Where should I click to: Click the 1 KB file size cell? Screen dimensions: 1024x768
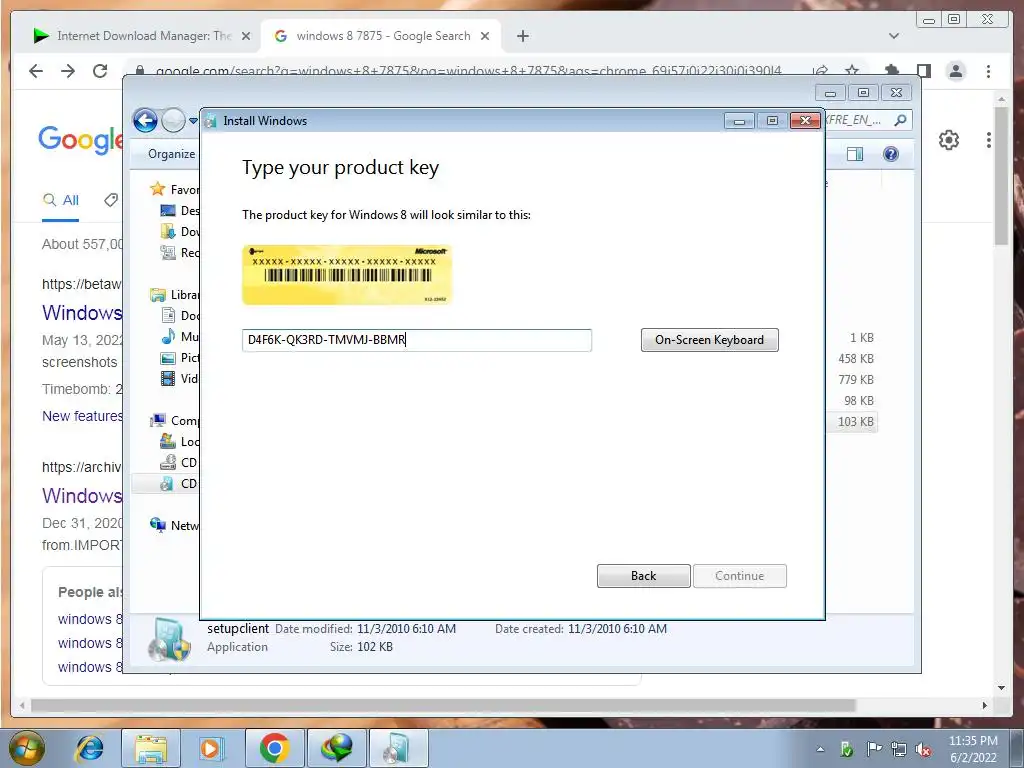pos(861,338)
